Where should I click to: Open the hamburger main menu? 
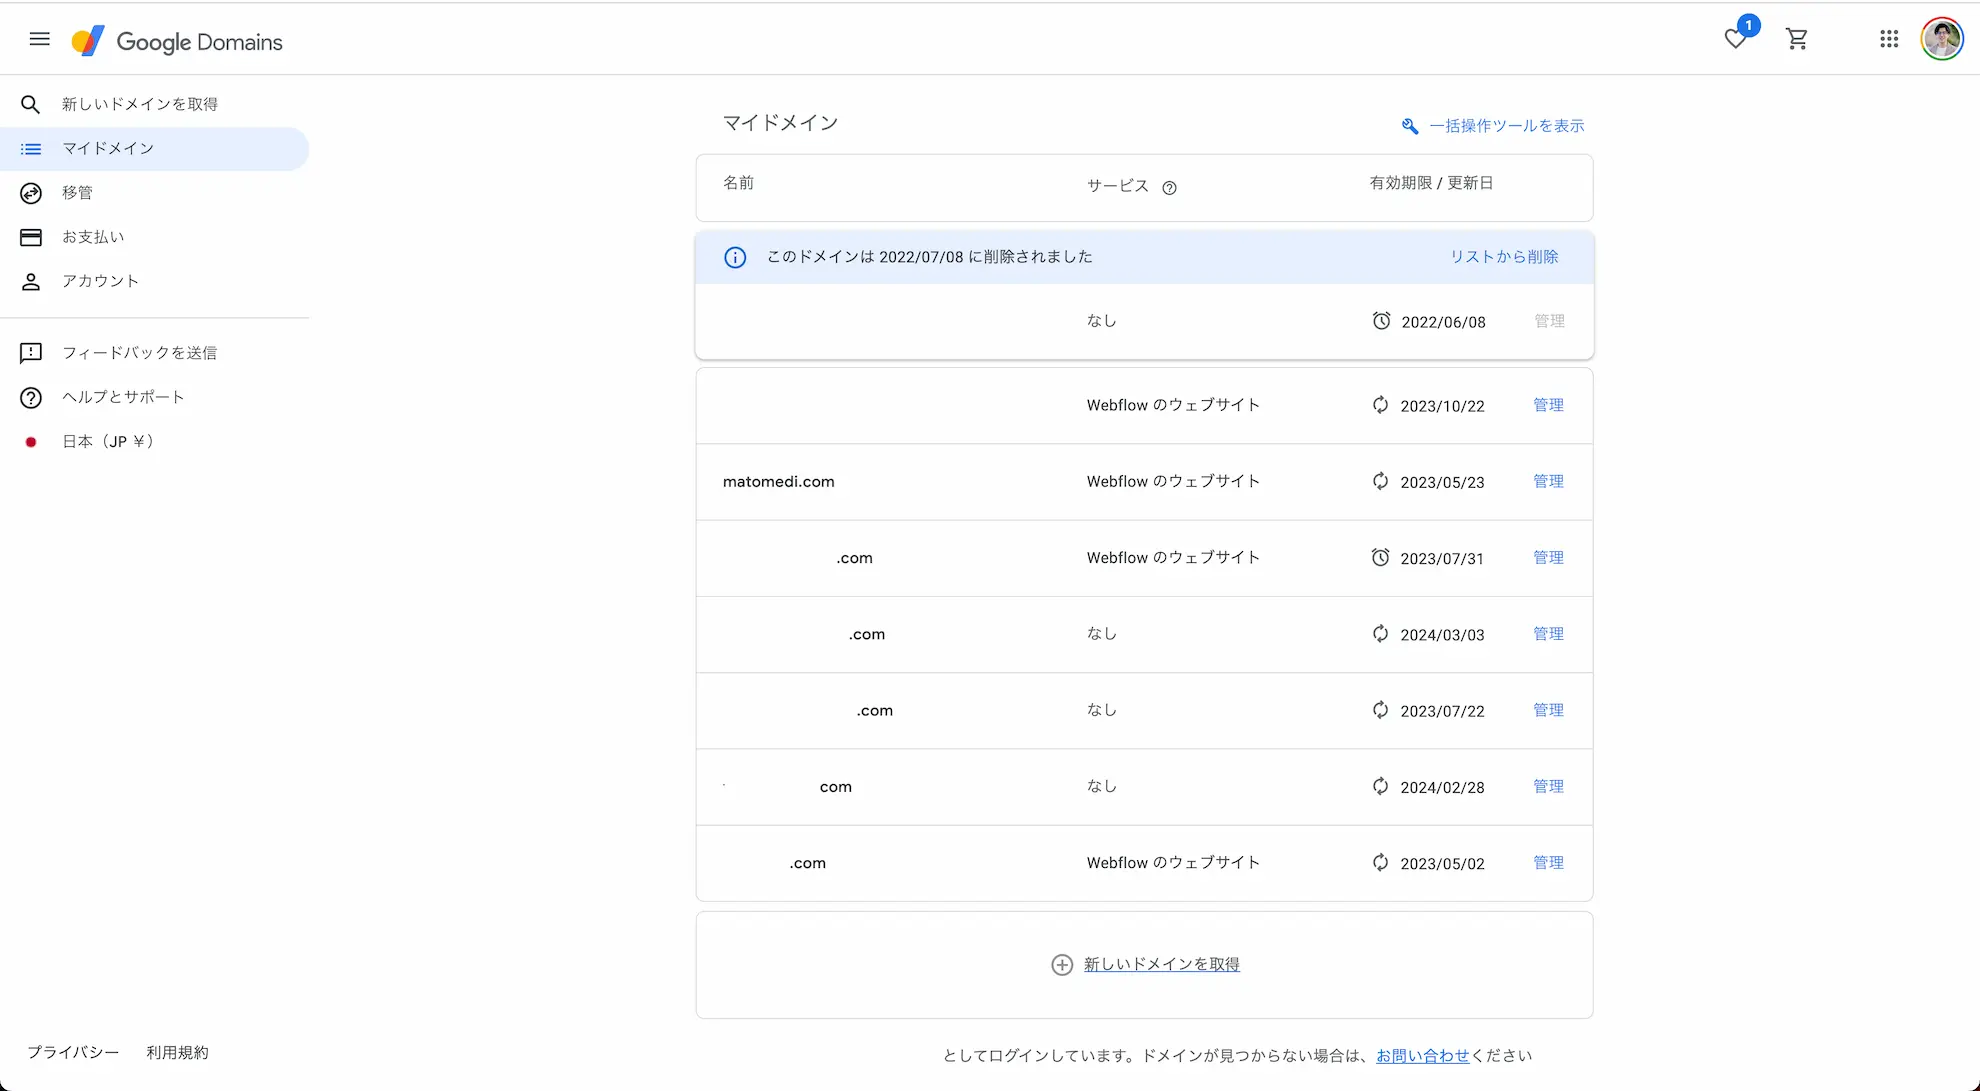coord(40,39)
